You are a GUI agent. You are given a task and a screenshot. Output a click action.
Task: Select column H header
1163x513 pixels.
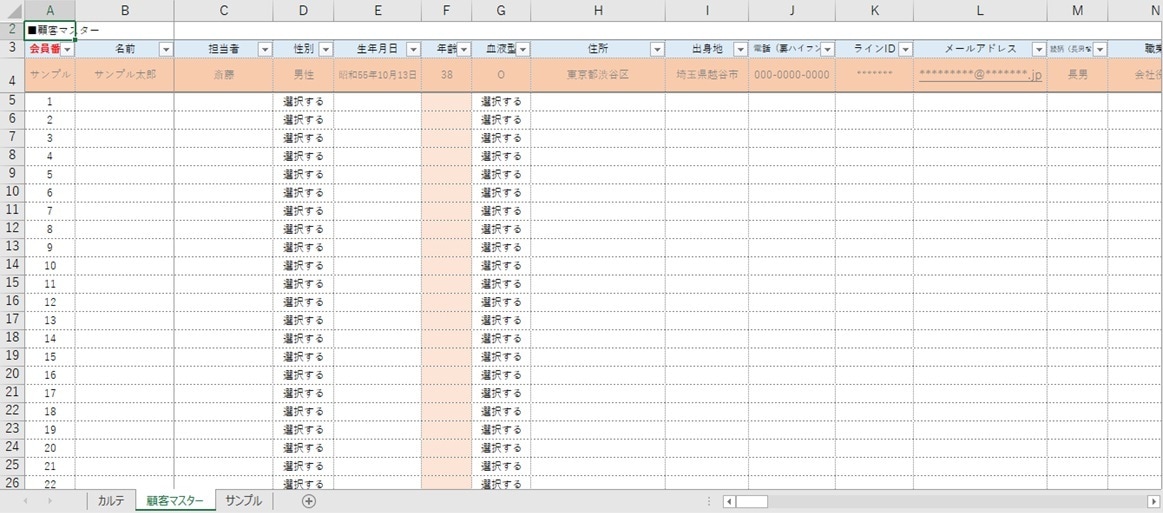click(x=598, y=10)
